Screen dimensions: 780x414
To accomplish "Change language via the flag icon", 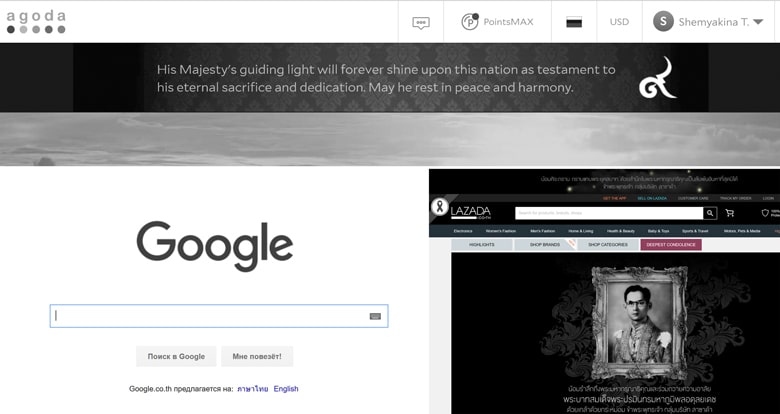I will pyautogui.click(x=574, y=22).
